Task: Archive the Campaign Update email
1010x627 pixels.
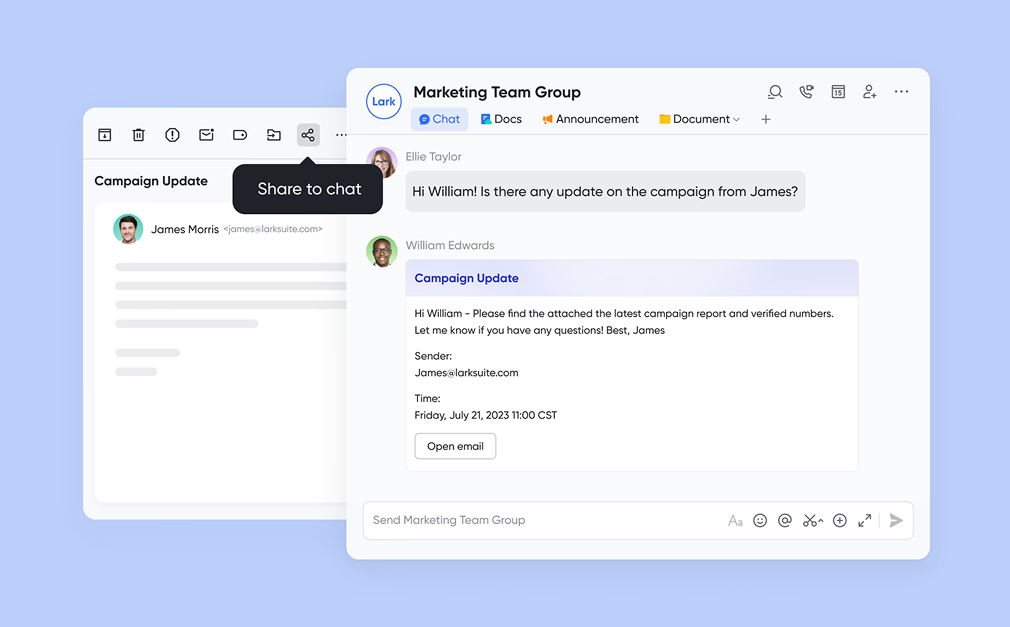Action: (x=104, y=135)
